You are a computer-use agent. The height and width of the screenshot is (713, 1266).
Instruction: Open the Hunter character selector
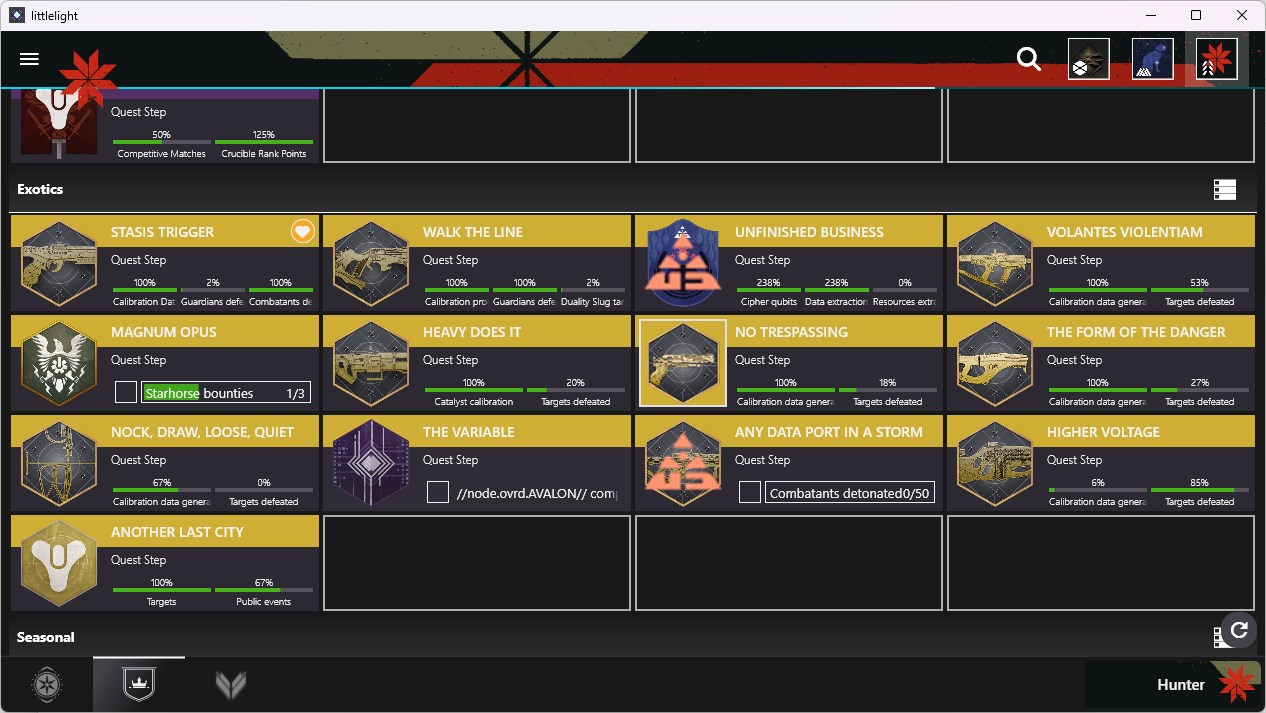coord(1172,685)
